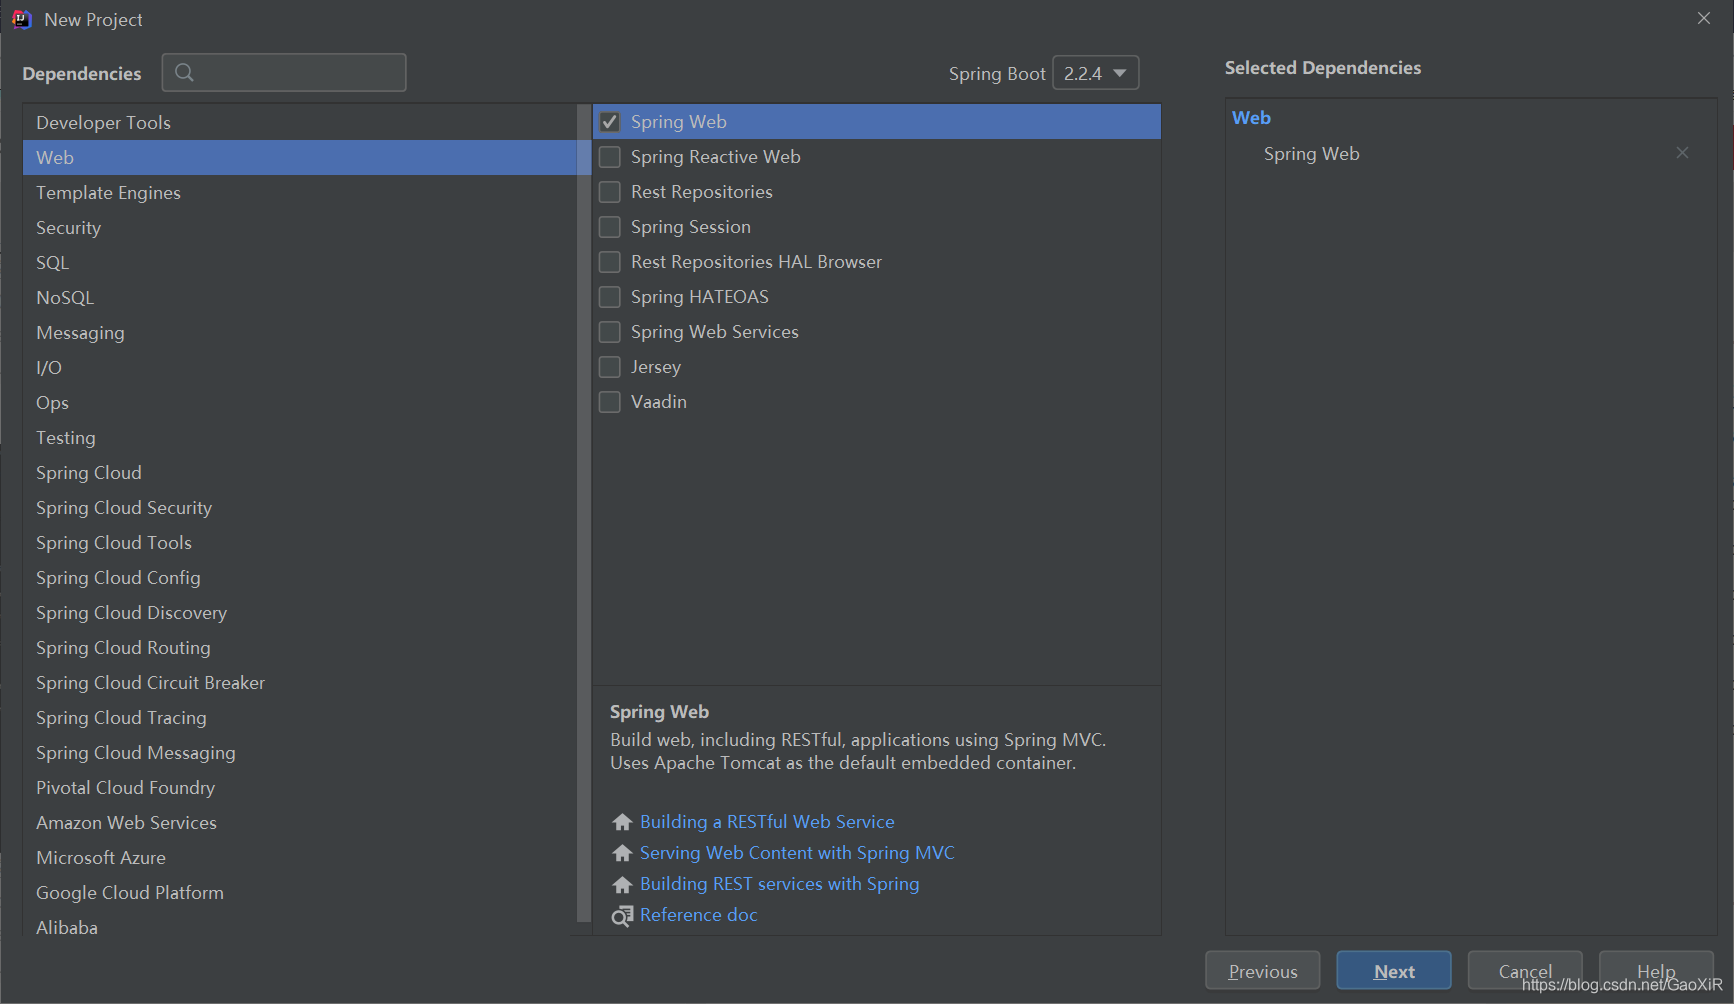The image size is (1734, 1004).
Task: Enable the Spring Reactive Web checkbox
Action: click(610, 157)
